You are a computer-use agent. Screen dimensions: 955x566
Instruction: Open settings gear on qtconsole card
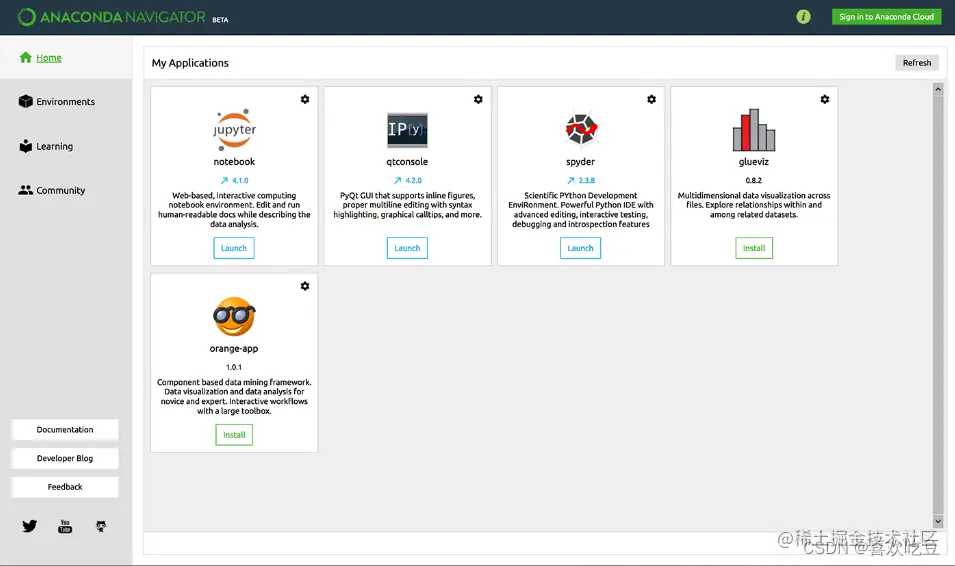478,99
